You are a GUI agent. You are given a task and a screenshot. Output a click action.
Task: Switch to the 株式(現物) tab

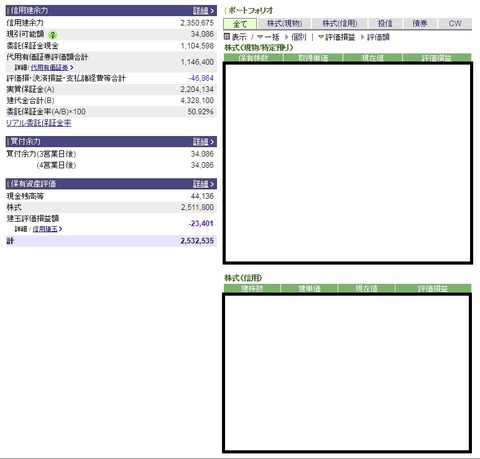tap(285, 24)
